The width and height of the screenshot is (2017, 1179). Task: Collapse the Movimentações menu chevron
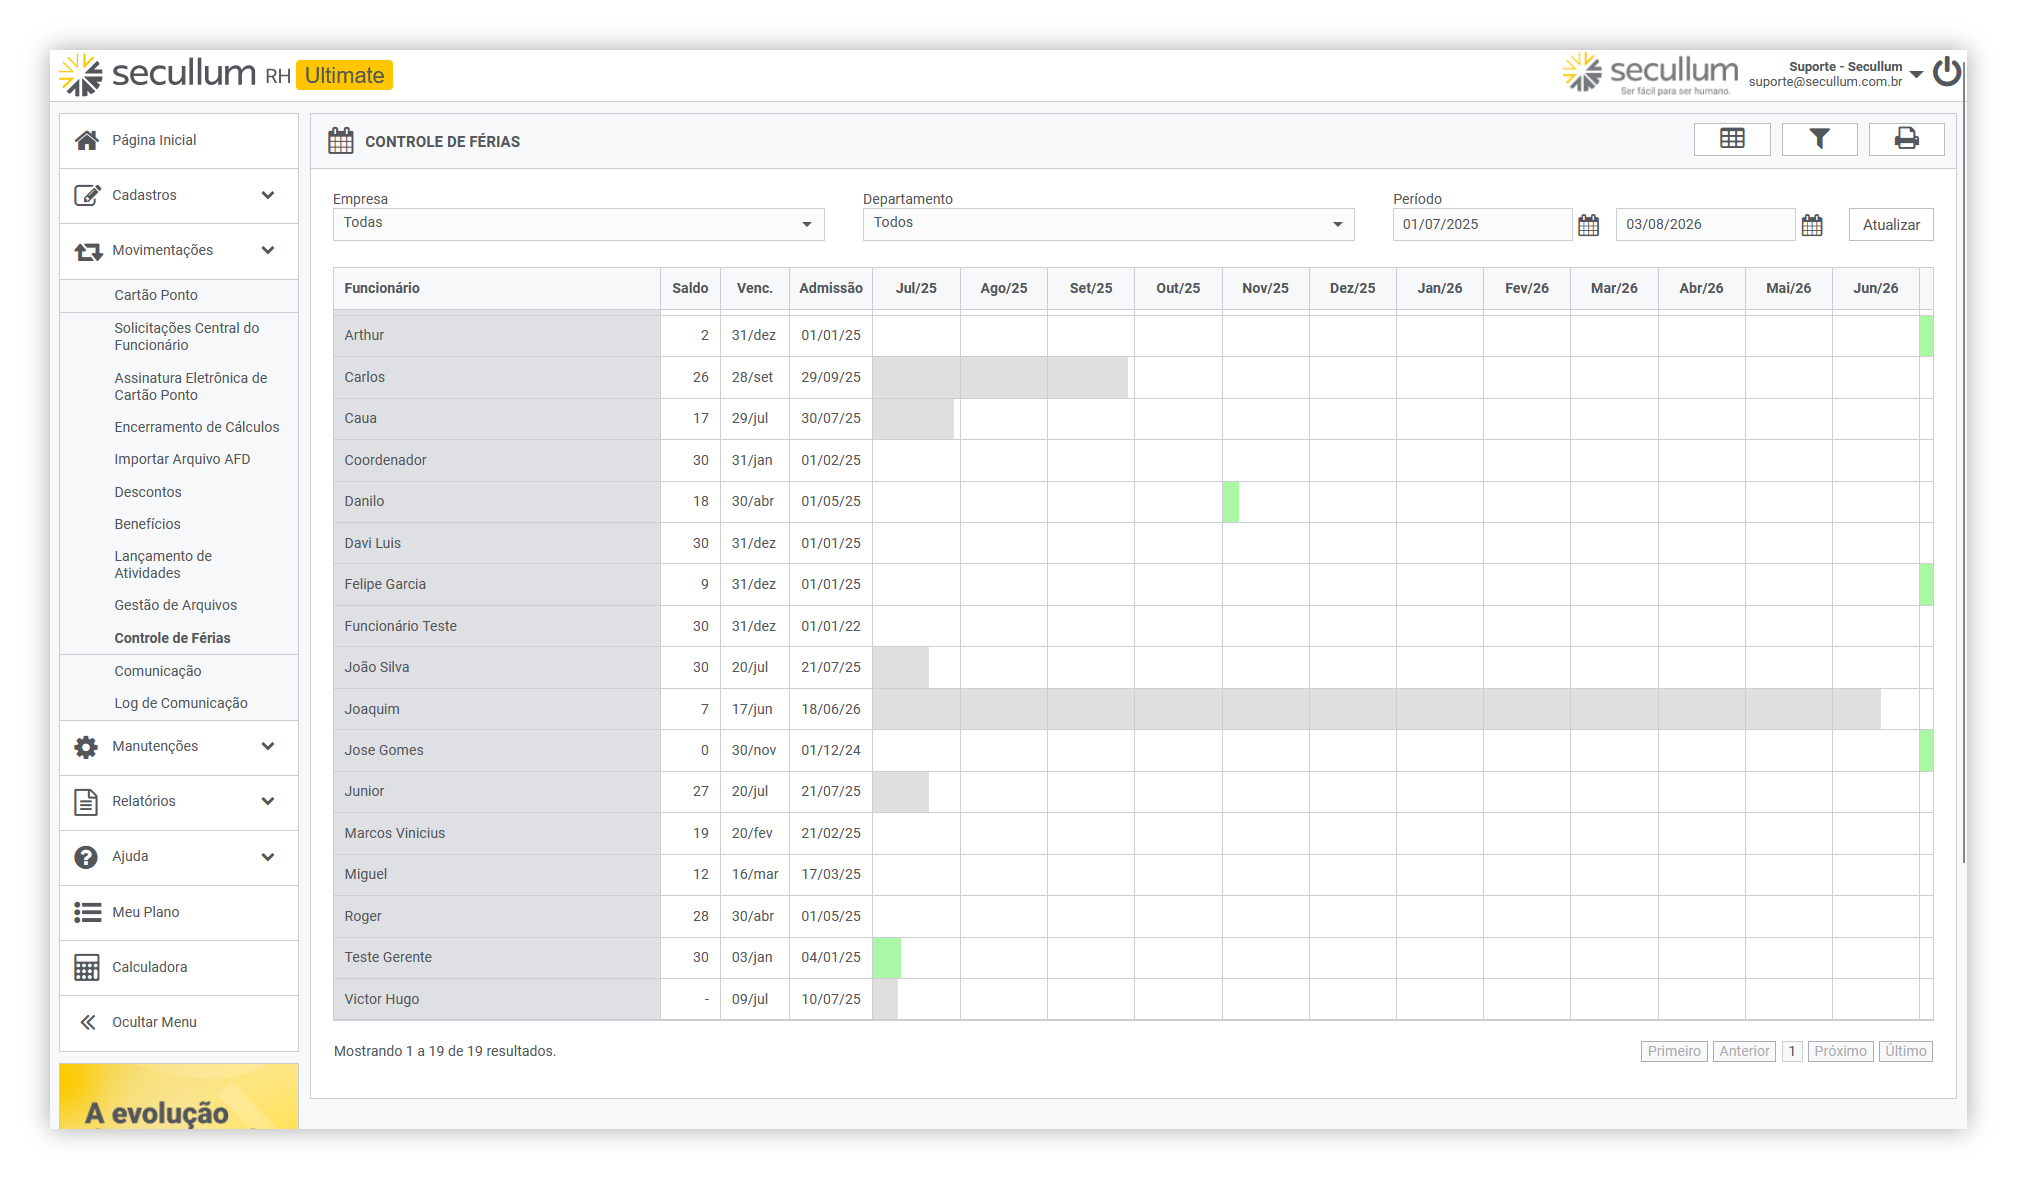[268, 250]
